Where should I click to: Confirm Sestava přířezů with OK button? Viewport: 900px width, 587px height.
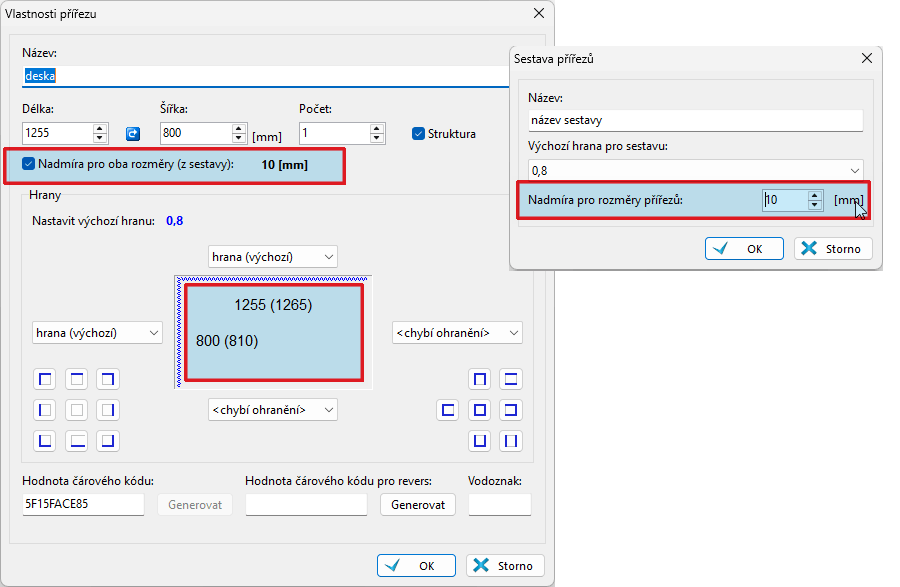745,249
